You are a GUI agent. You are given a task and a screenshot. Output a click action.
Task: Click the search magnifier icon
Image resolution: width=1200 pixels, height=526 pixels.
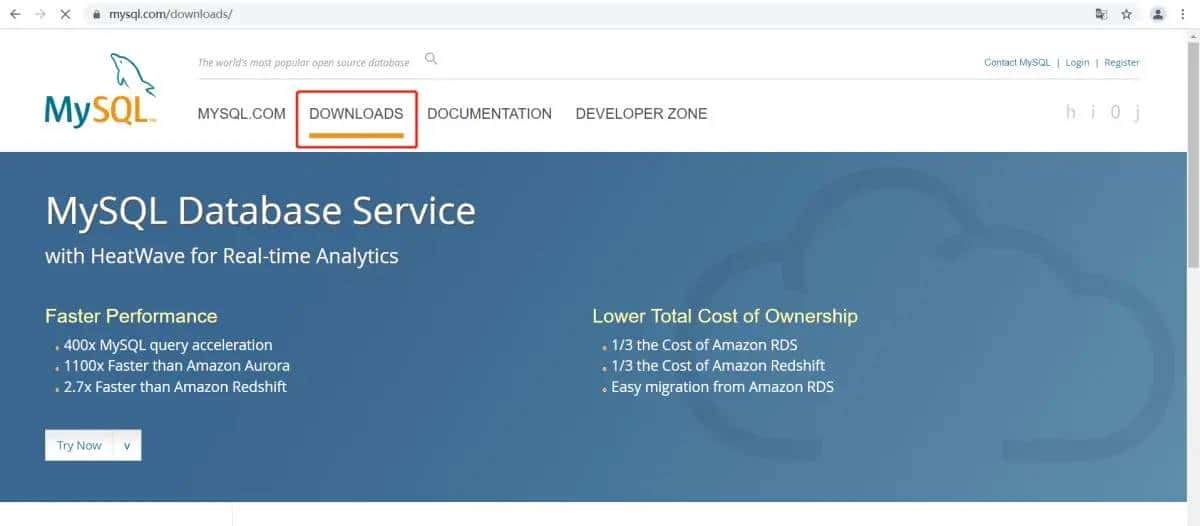coord(431,59)
